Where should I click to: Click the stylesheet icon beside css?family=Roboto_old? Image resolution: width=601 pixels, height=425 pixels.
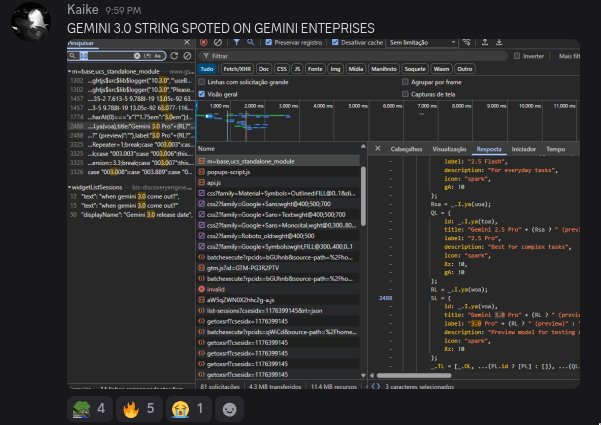[202, 236]
